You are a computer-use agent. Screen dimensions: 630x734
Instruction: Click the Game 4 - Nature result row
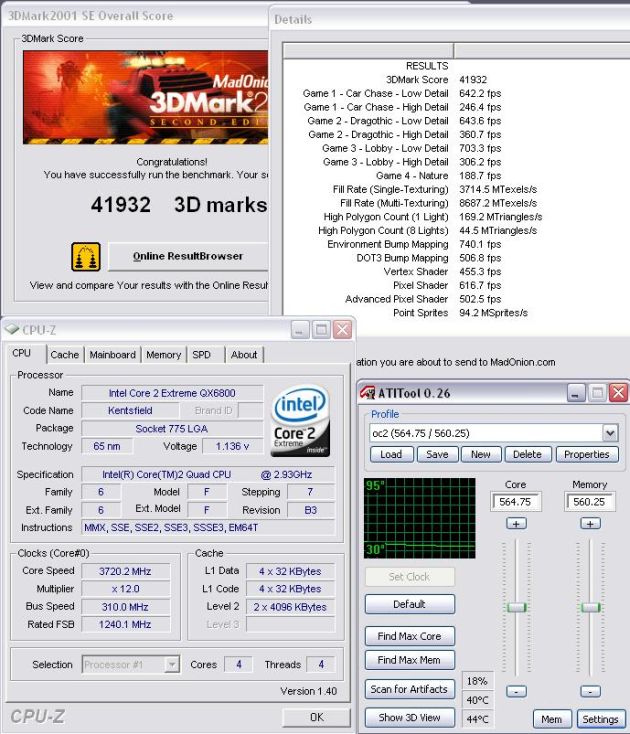click(x=438, y=176)
